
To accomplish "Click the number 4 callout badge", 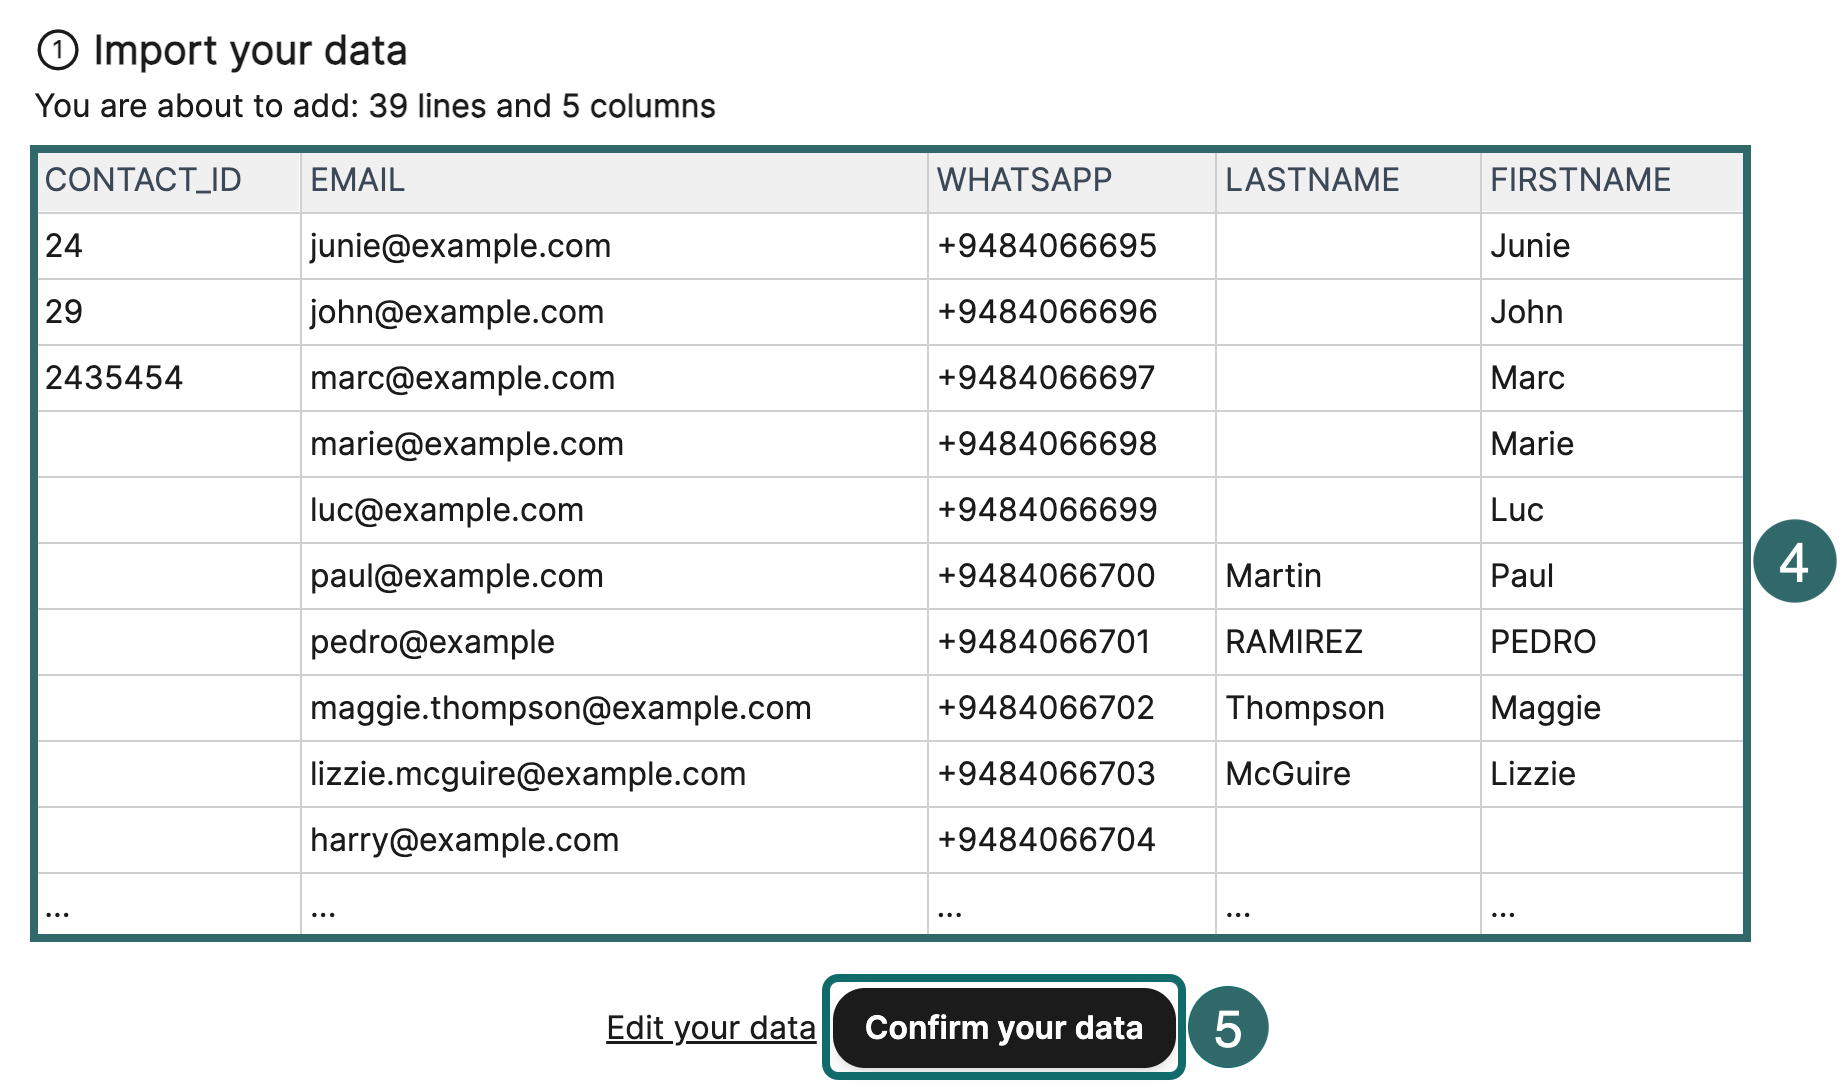I will point(1794,562).
